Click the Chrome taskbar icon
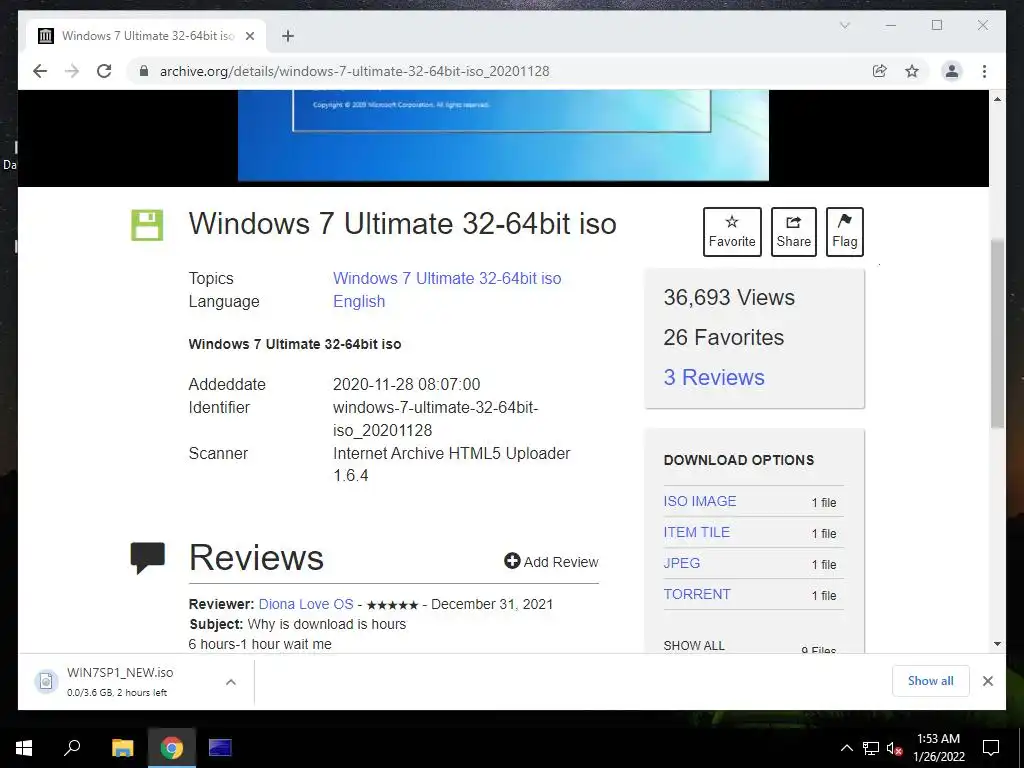This screenshot has height=768, width=1024. point(171,748)
